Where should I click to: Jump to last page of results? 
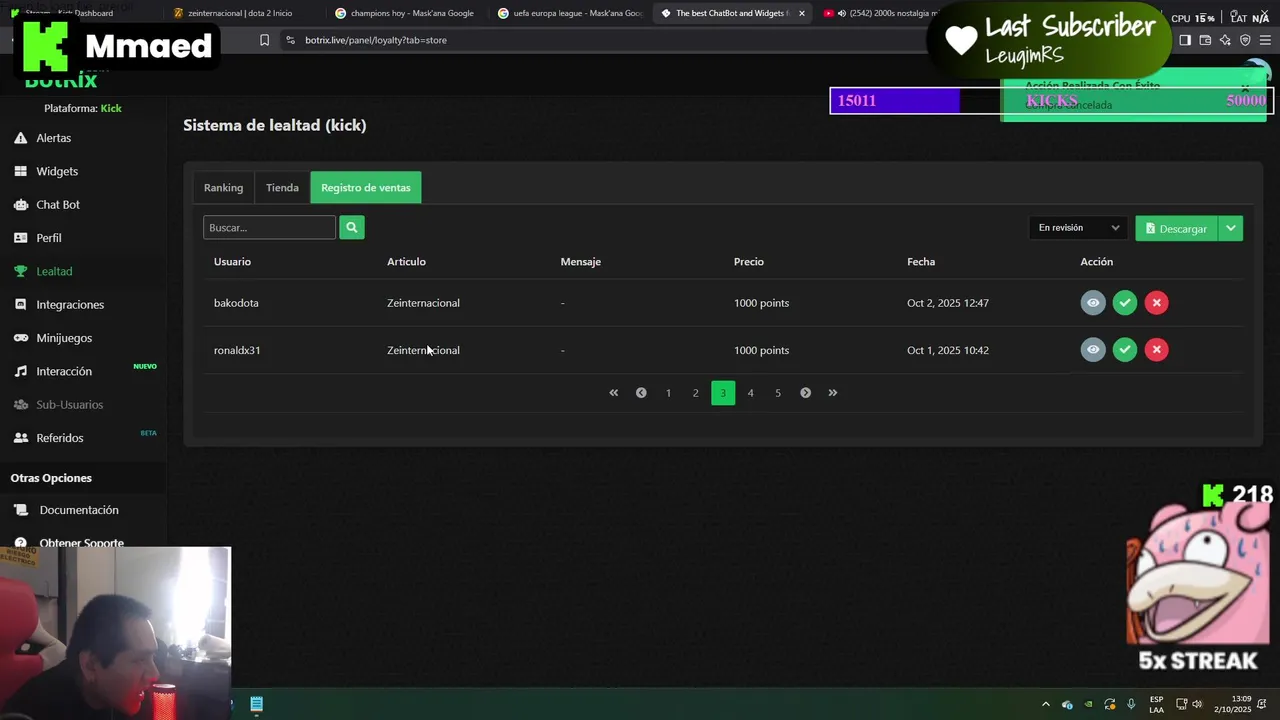(x=832, y=393)
